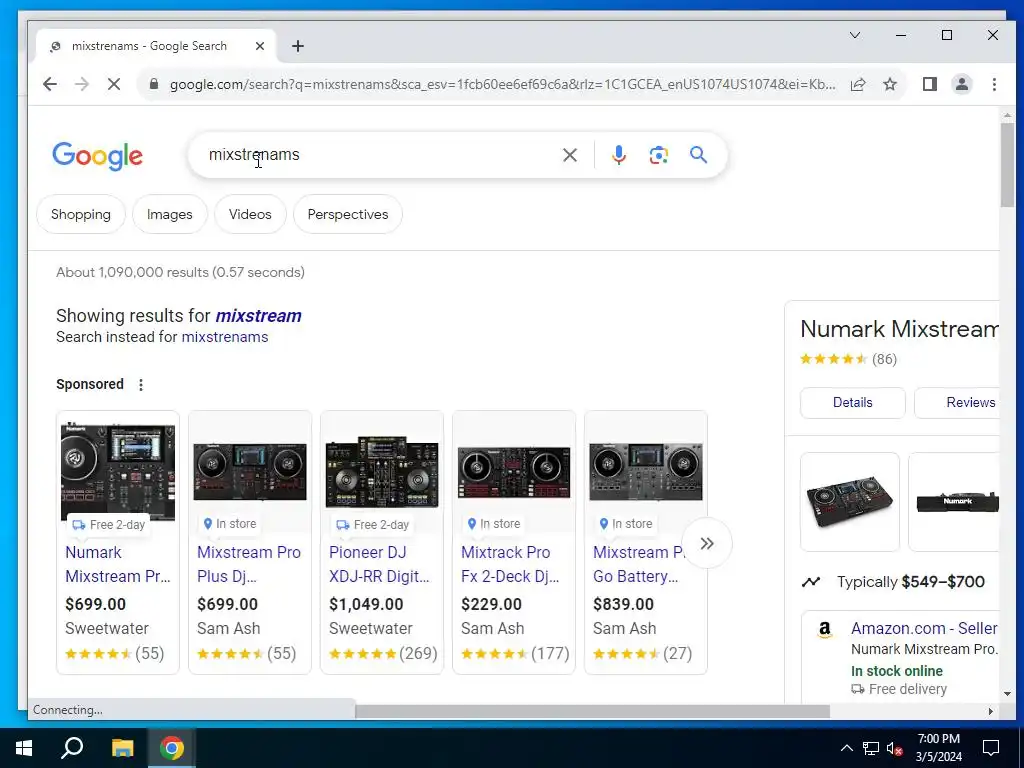Search instead for mixstrenams
This screenshot has height=768, width=1024.
coord(225,337)
